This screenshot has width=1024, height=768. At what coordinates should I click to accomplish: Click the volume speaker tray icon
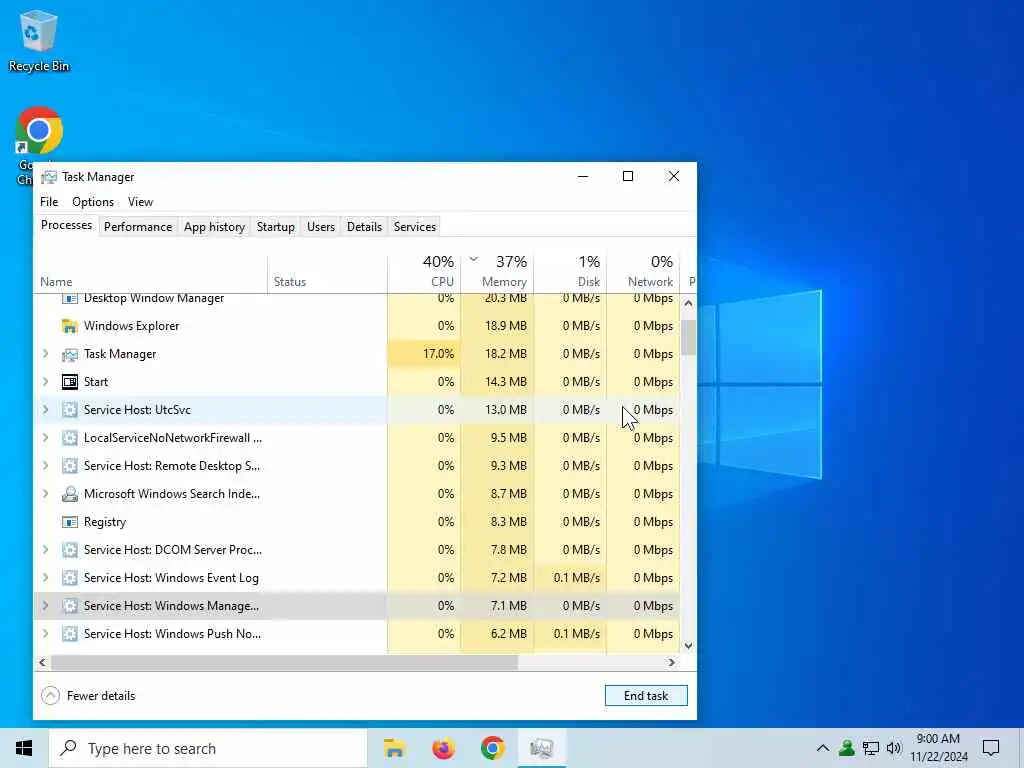pyautogui.click(x=894, y=748)
